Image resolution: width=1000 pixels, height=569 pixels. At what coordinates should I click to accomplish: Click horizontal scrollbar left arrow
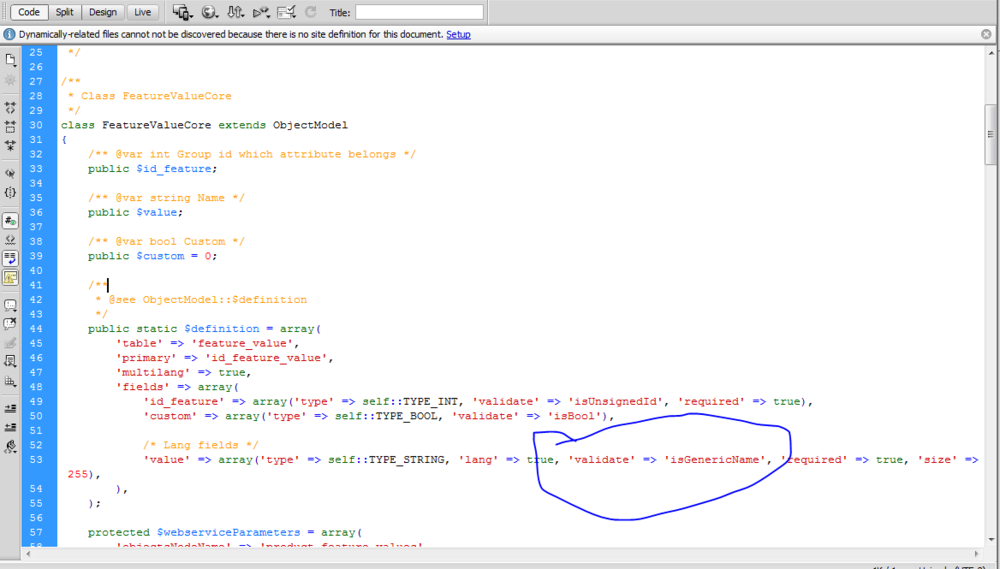tap(28, 554)
